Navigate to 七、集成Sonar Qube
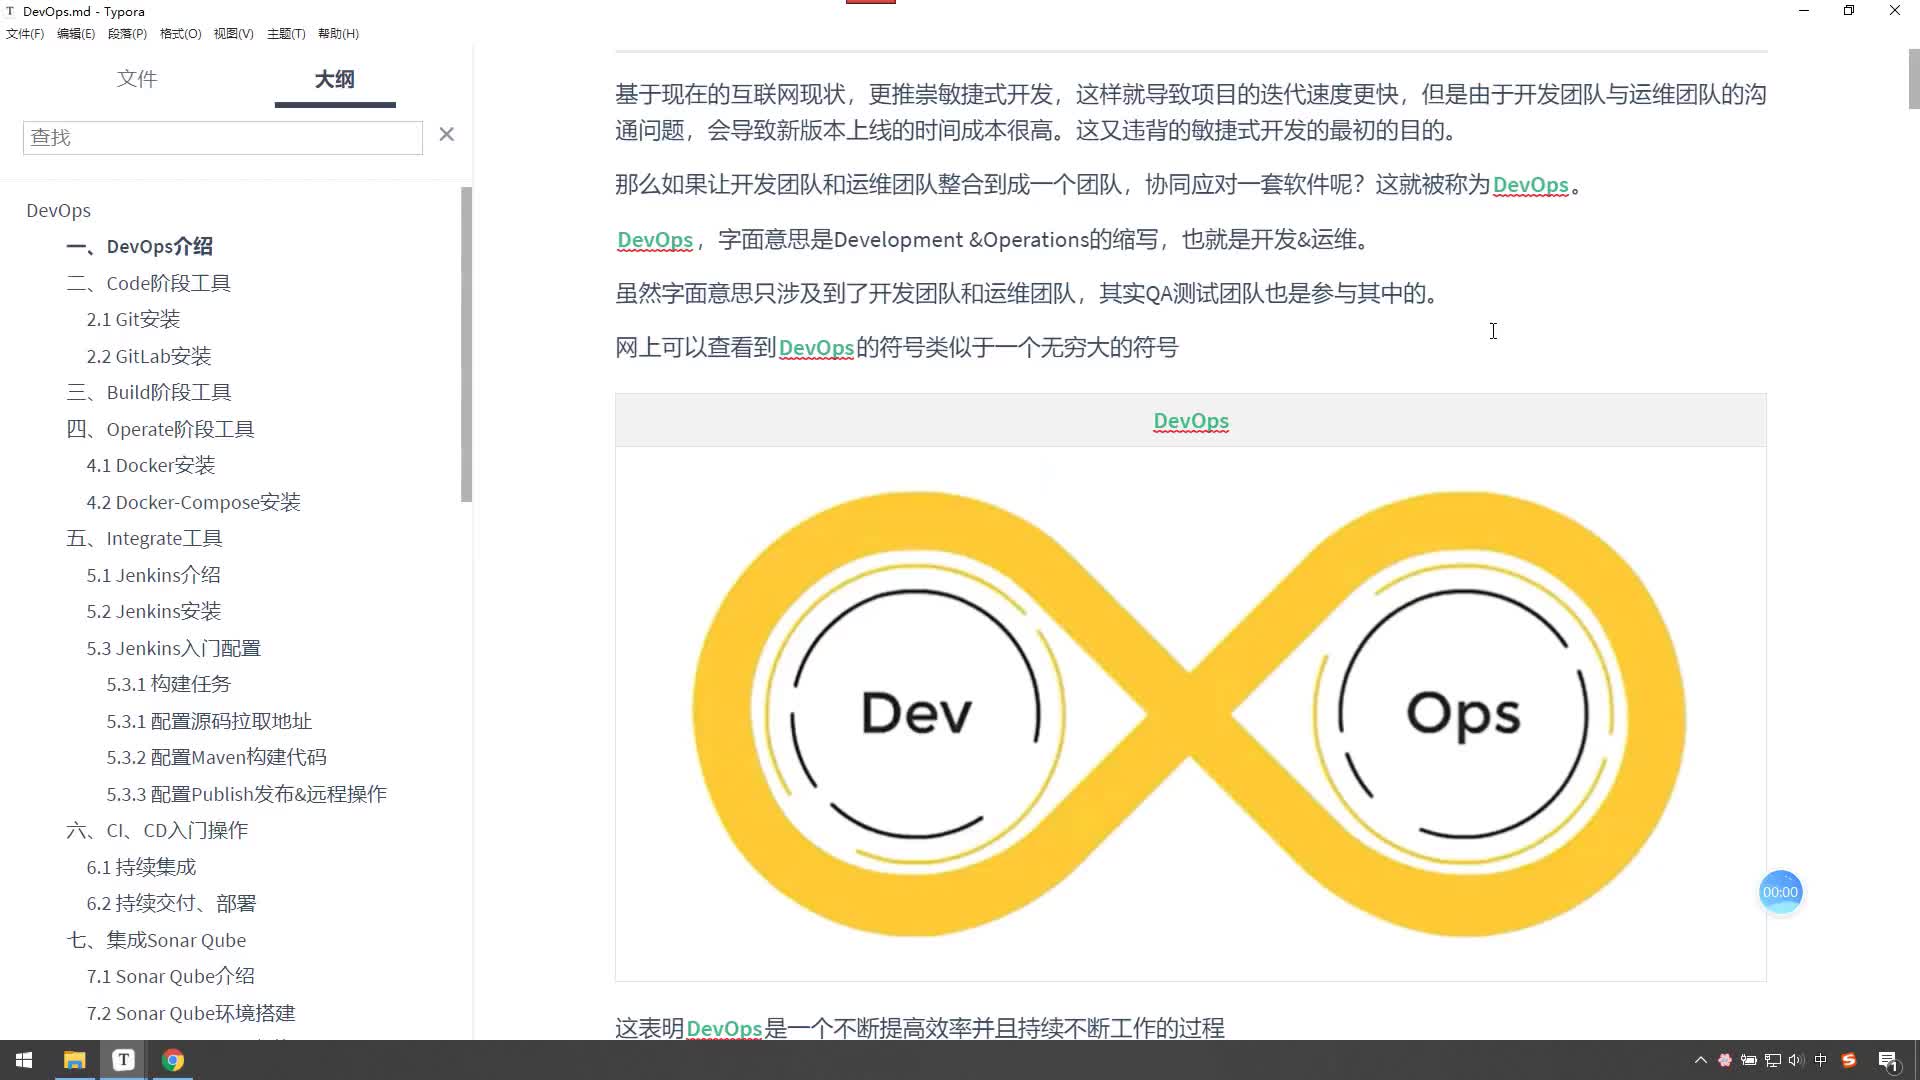 156,940
